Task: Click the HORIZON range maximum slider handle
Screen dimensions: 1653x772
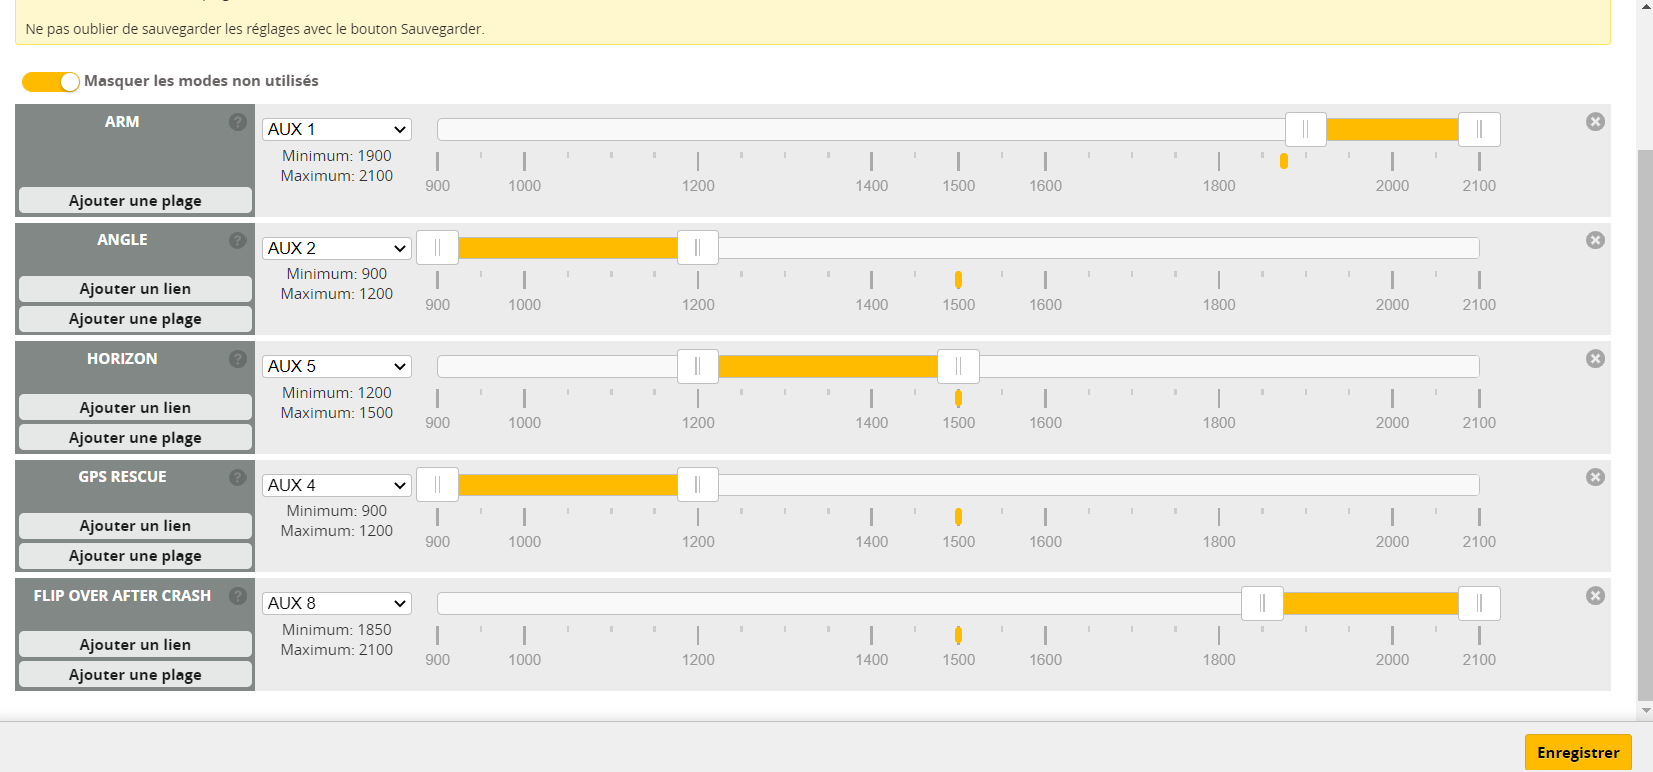Action: pos(958,366)
